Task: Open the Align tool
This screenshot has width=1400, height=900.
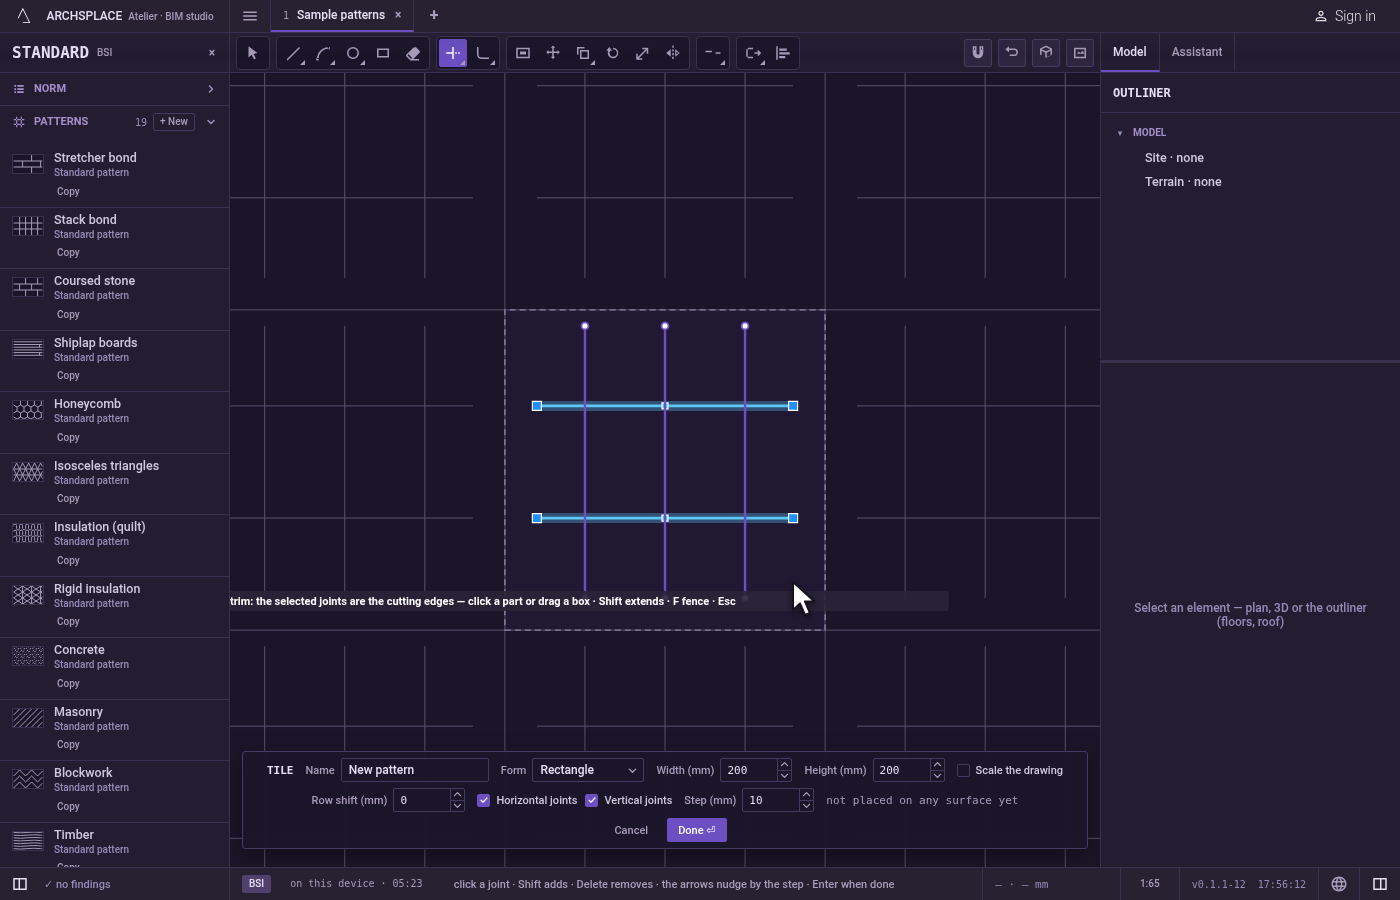Action: [x=783, y=53]
